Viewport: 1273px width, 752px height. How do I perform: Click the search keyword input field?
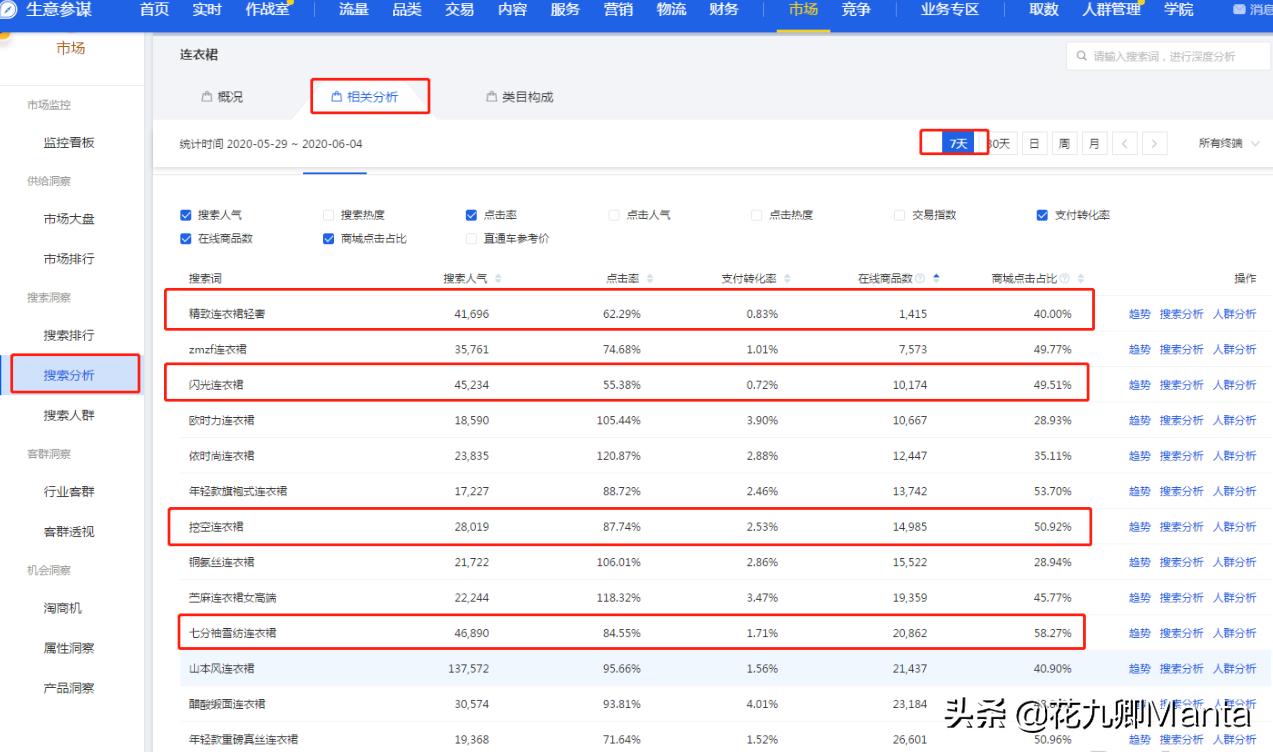coord(1165,57)
